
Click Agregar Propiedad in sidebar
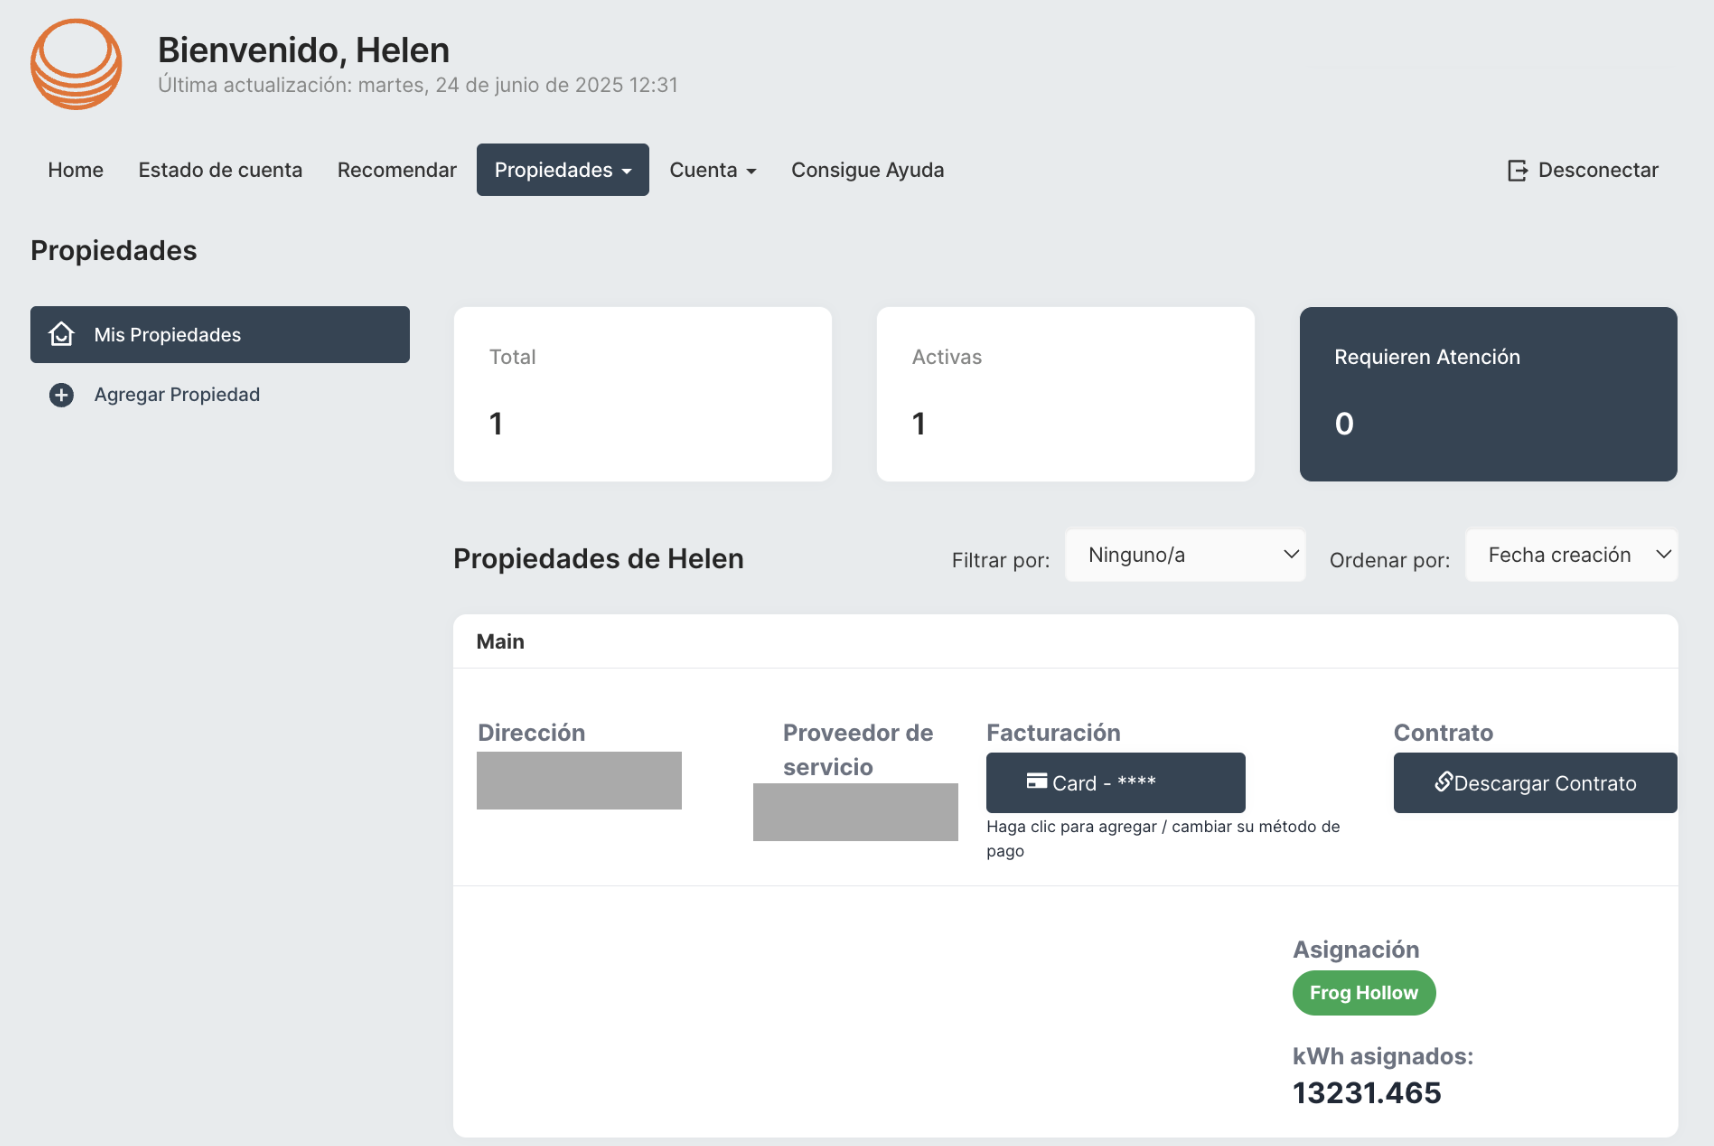(x=220, y=395)
